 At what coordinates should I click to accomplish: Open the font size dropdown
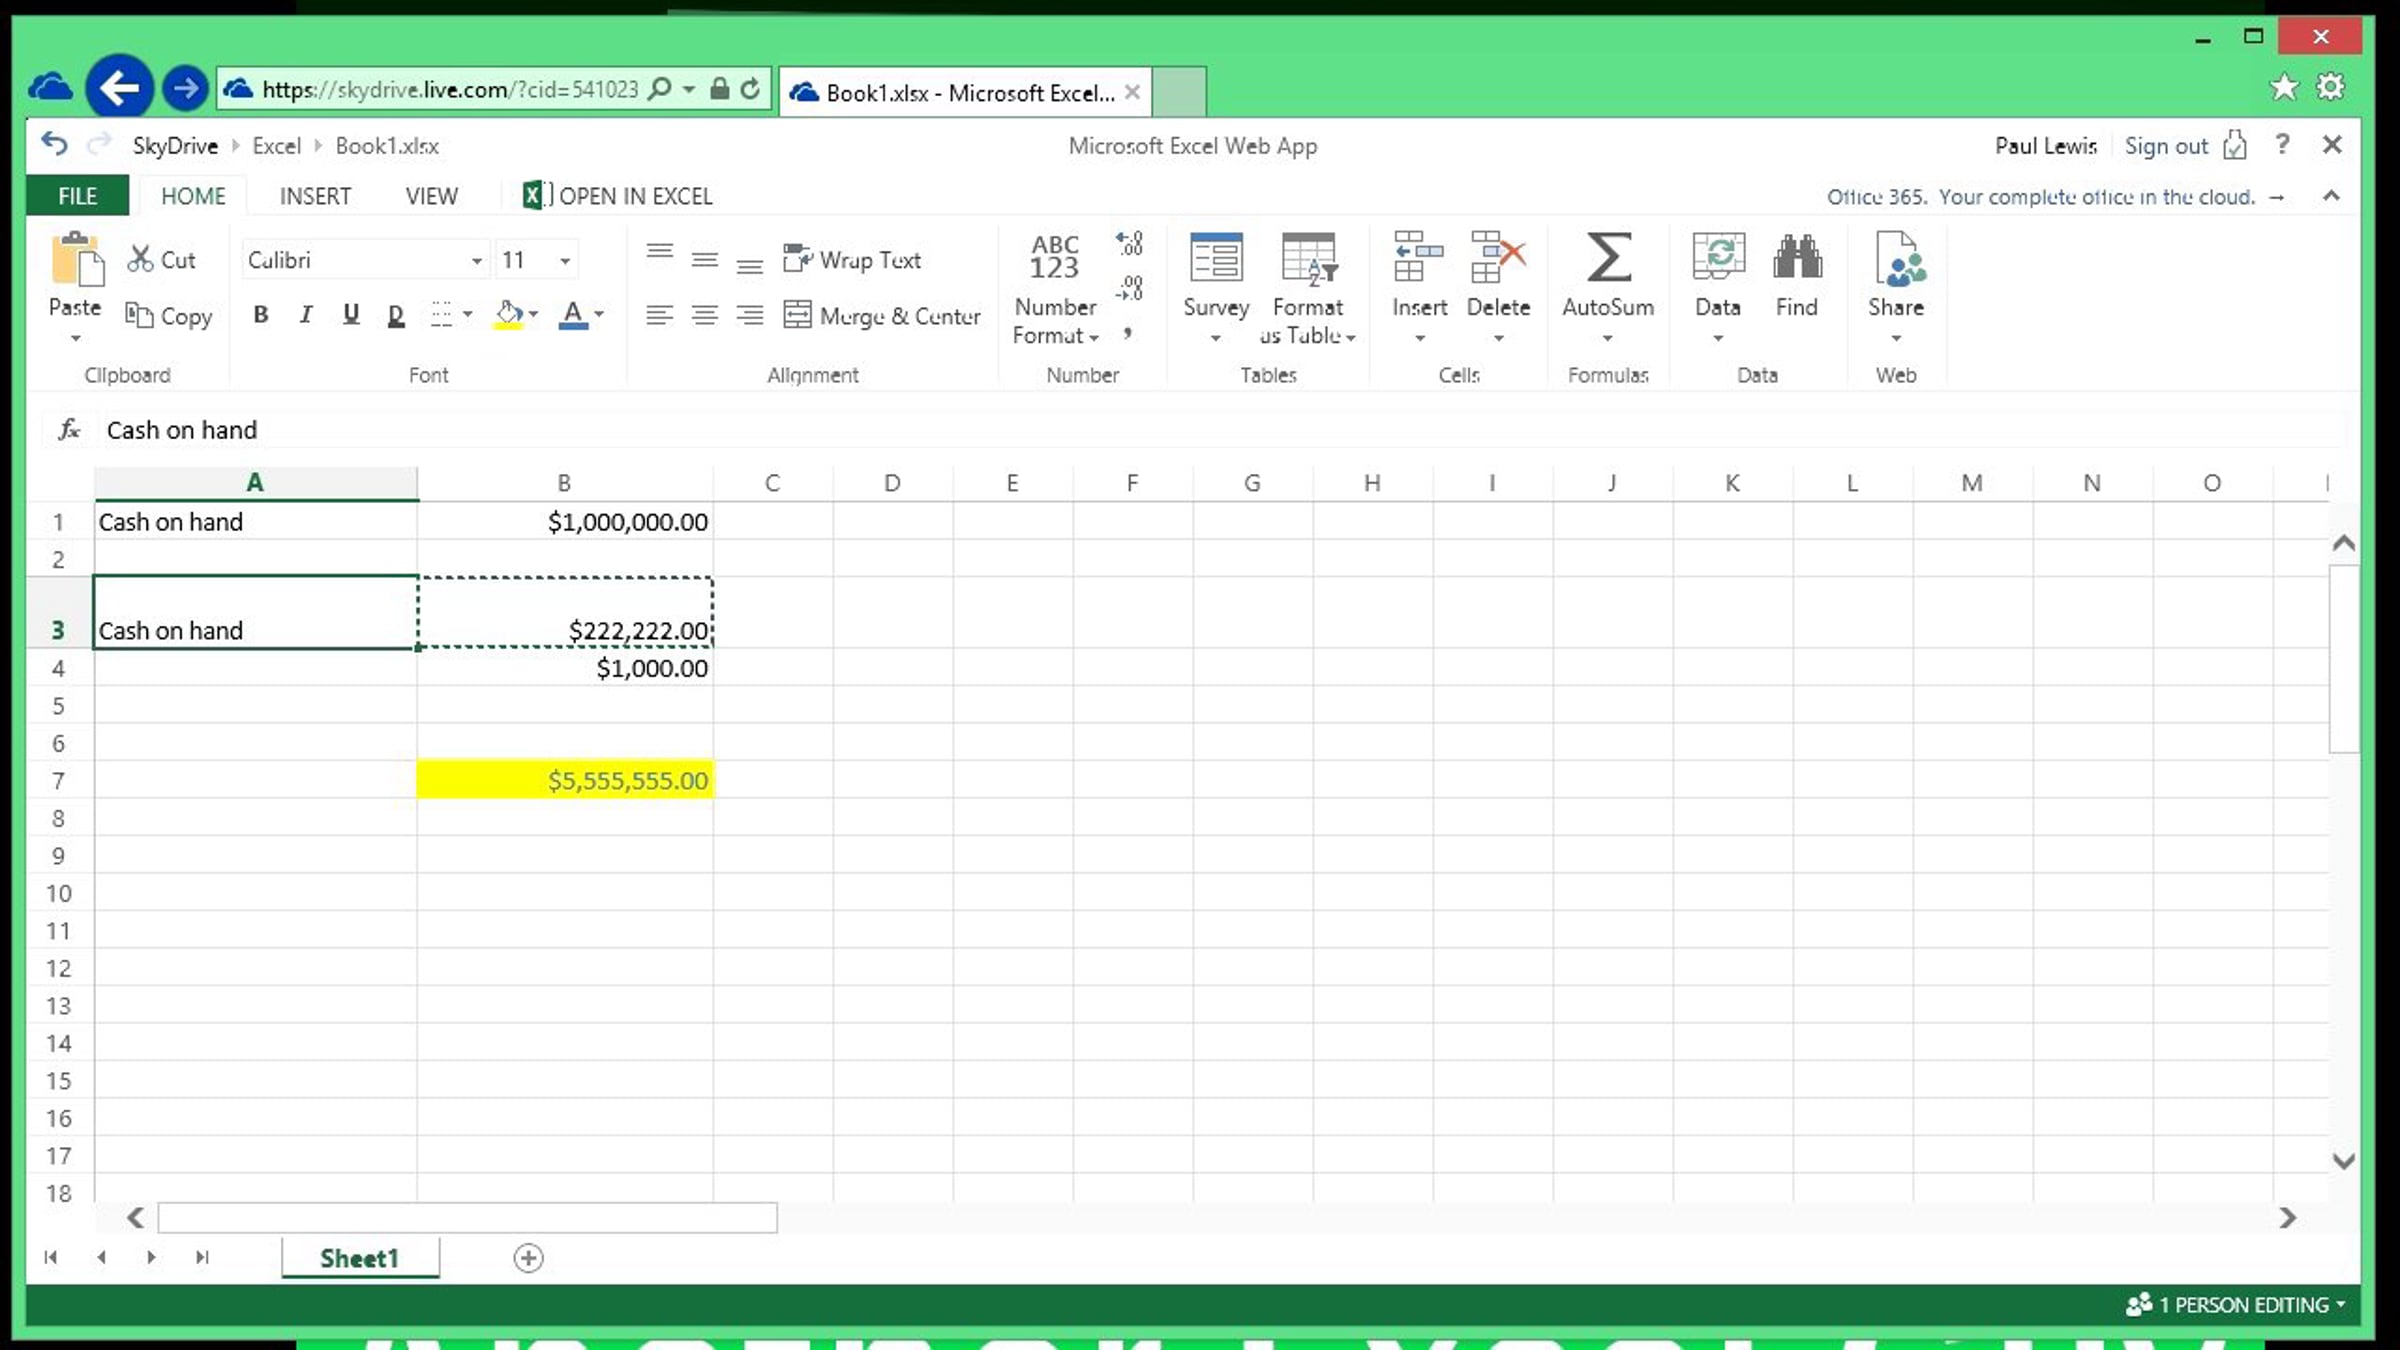(565, 261)
